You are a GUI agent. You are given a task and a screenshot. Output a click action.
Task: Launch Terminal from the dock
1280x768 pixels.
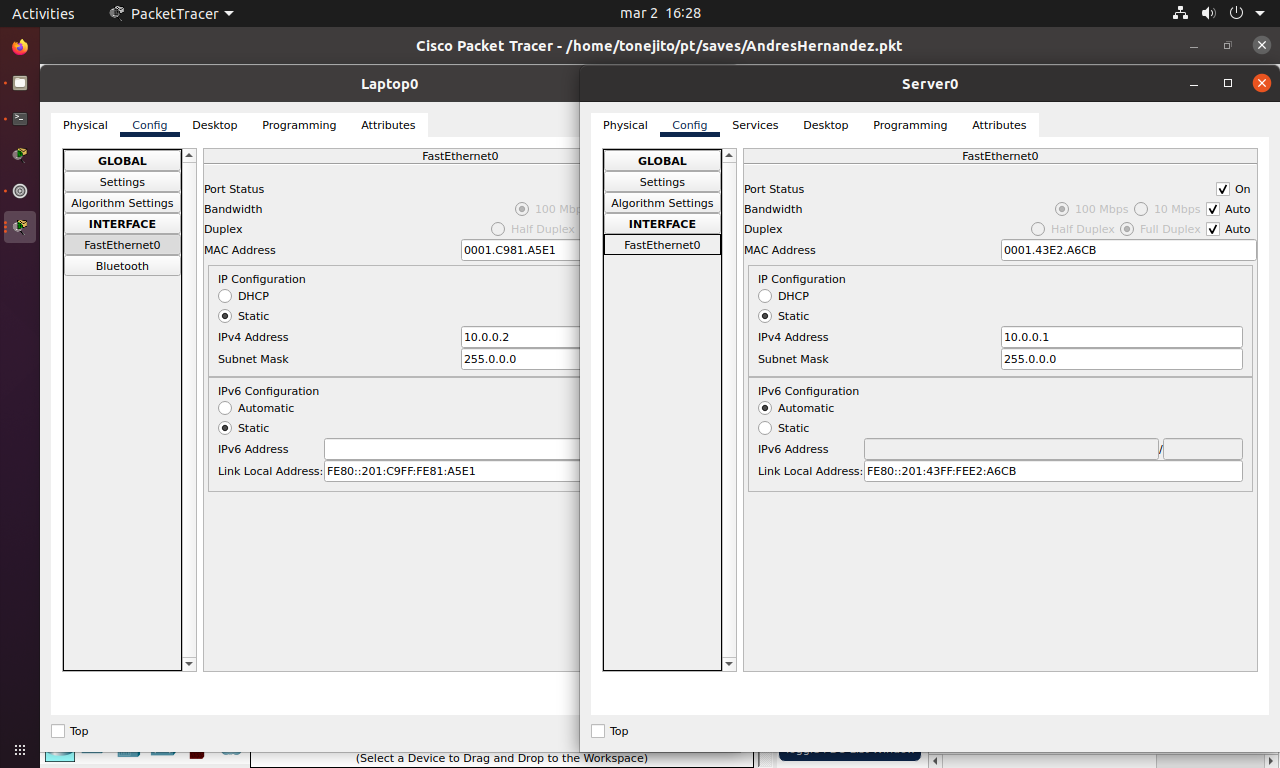[x=20, y=119]
